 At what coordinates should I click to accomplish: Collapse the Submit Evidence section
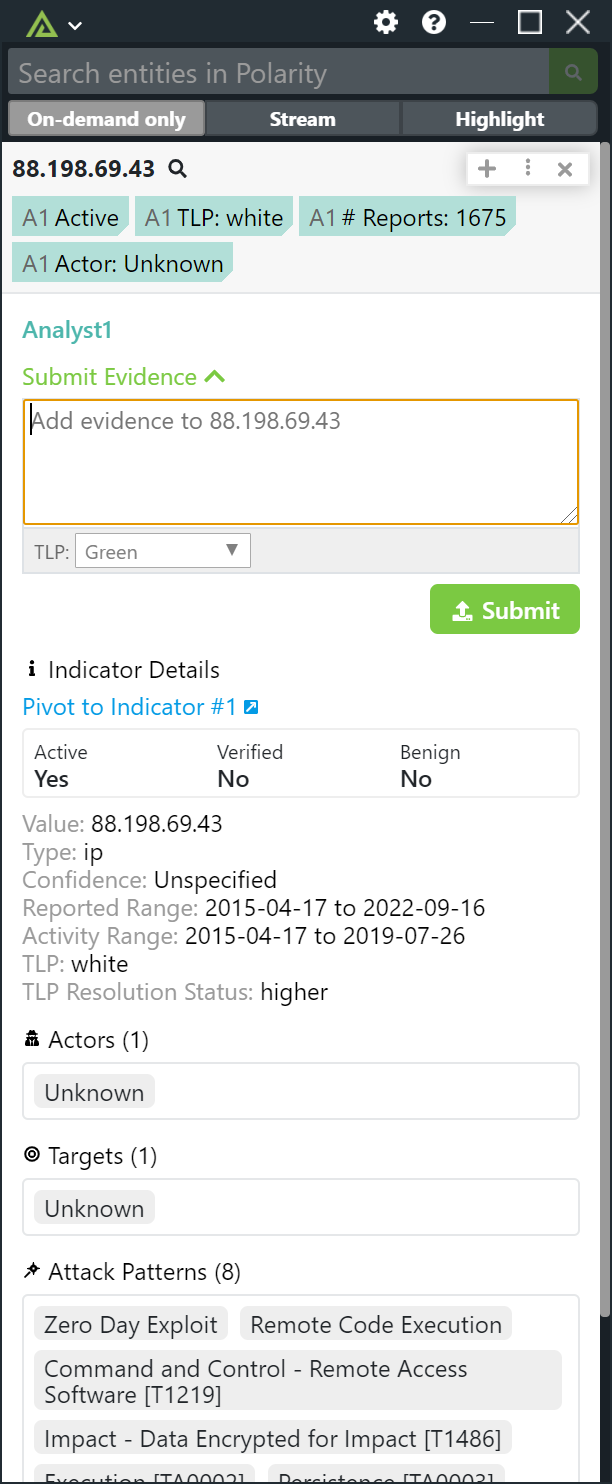tap(124, 377)
